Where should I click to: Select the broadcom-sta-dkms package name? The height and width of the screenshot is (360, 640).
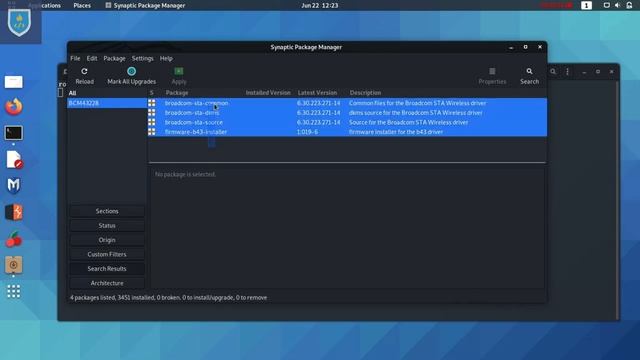[x=192, y=113]
